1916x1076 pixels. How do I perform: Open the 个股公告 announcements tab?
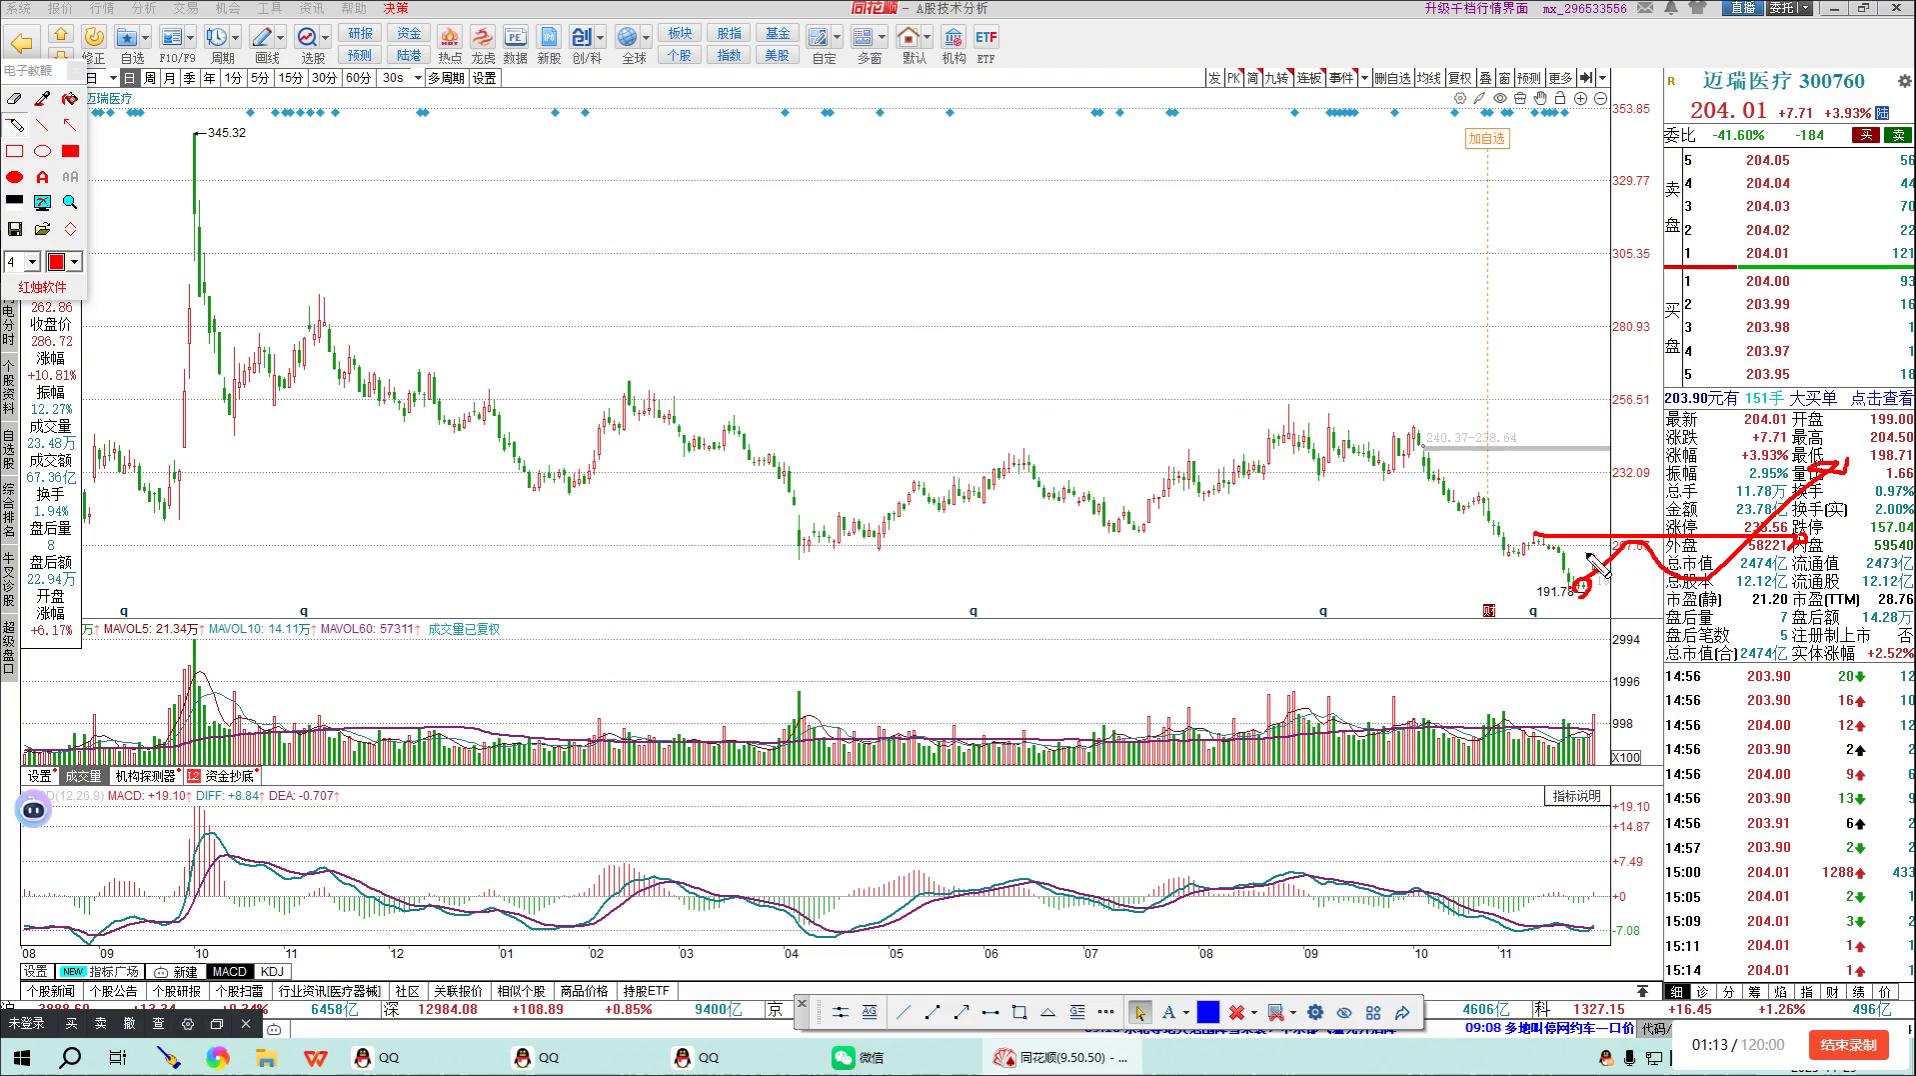(x=113, y=991)
